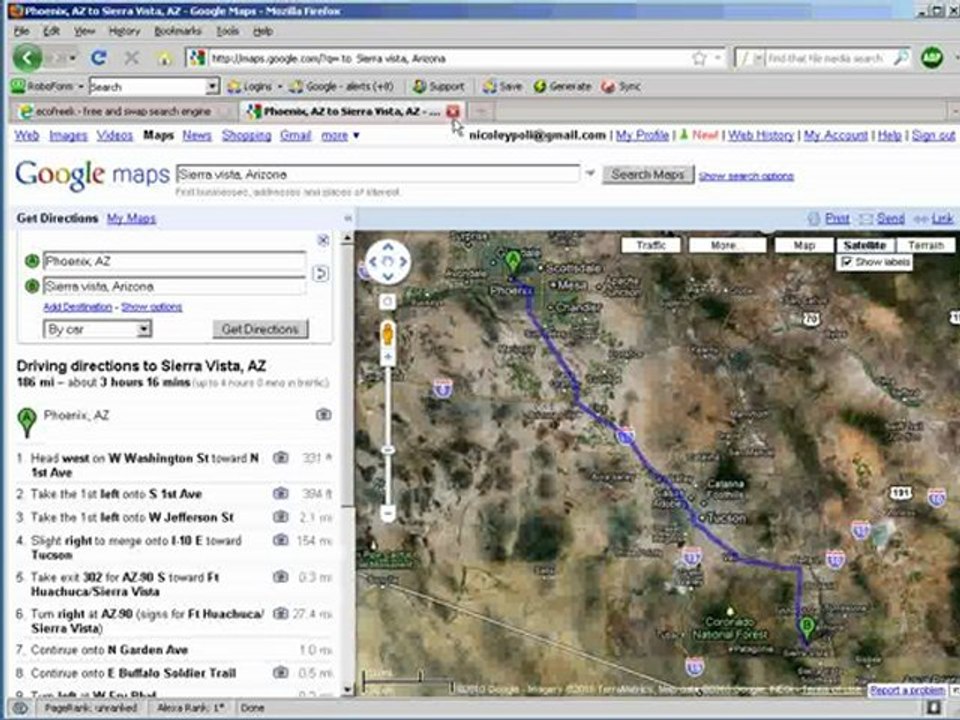Close the Phoenix to Sierra Vista tab

click(x=452, y=111)
